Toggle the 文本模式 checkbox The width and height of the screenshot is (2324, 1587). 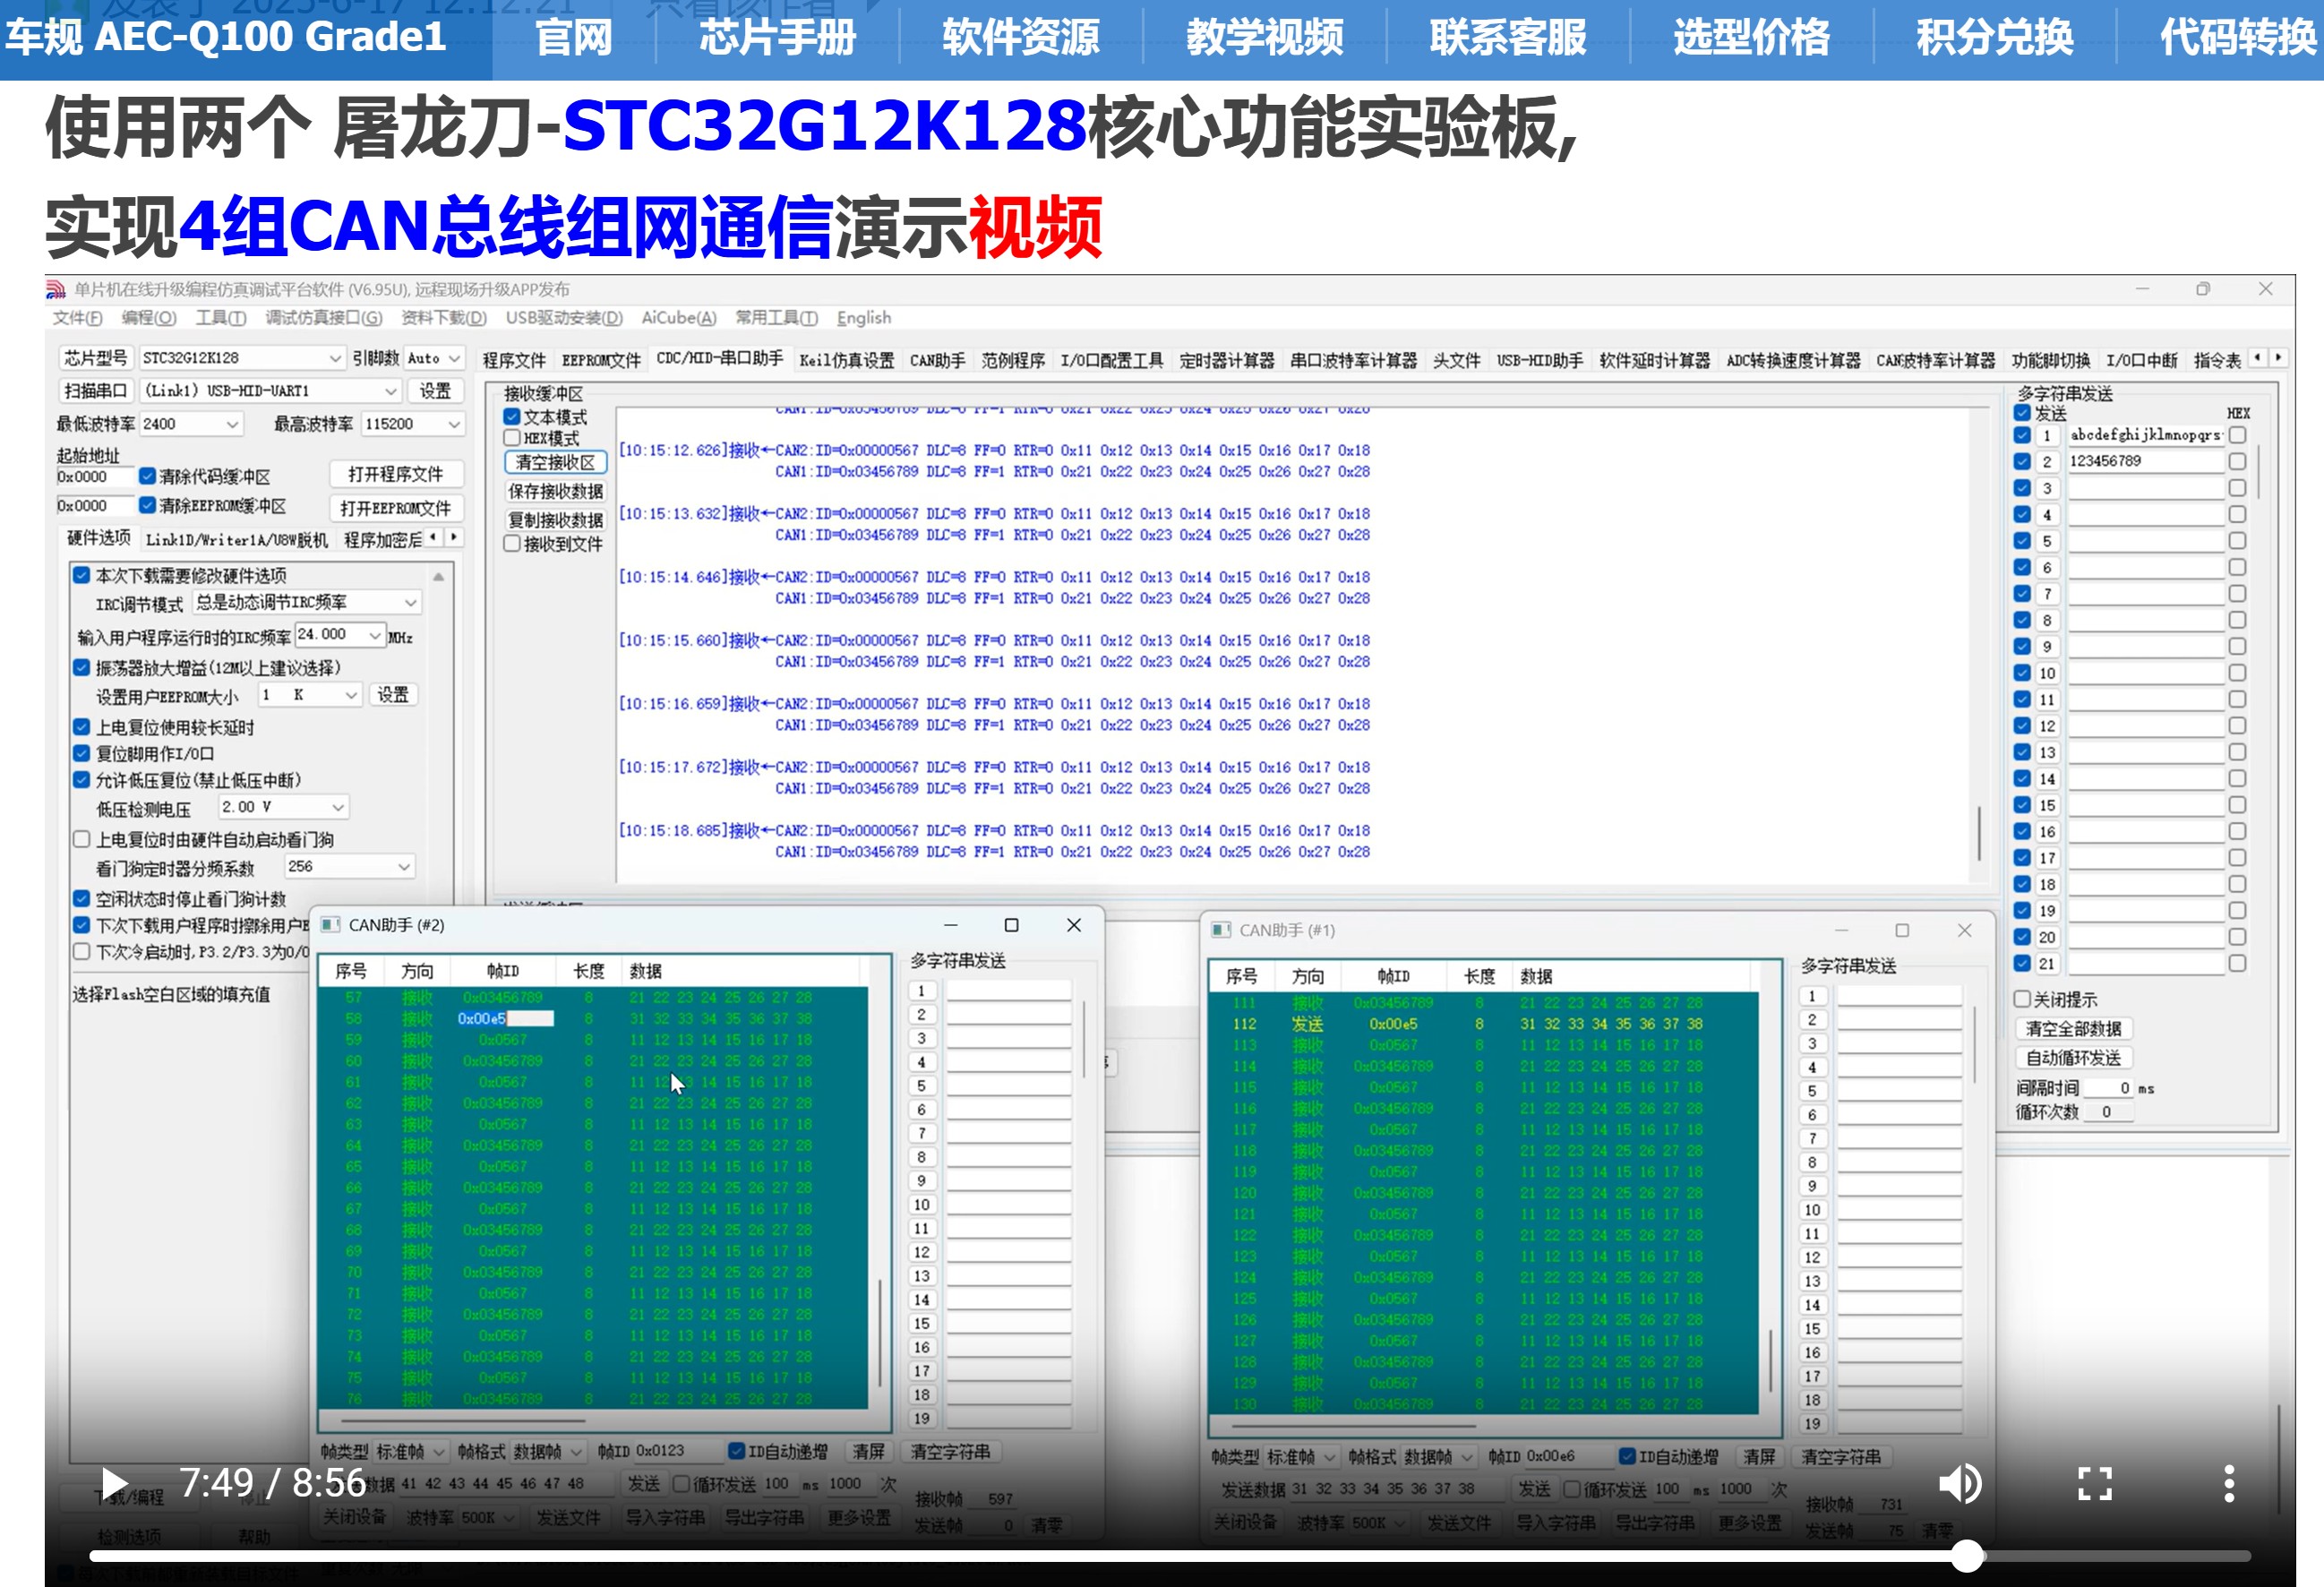point(512,417)
